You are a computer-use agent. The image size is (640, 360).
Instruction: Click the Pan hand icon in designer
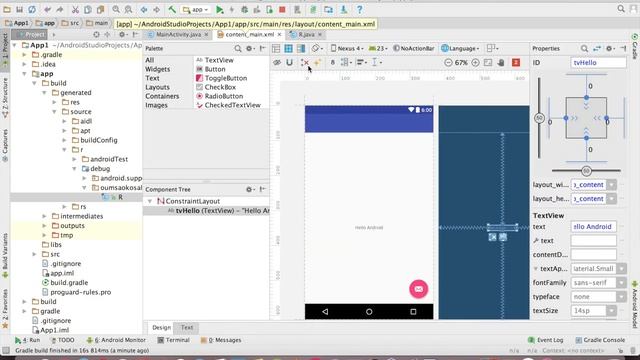(x=501, y=62)
